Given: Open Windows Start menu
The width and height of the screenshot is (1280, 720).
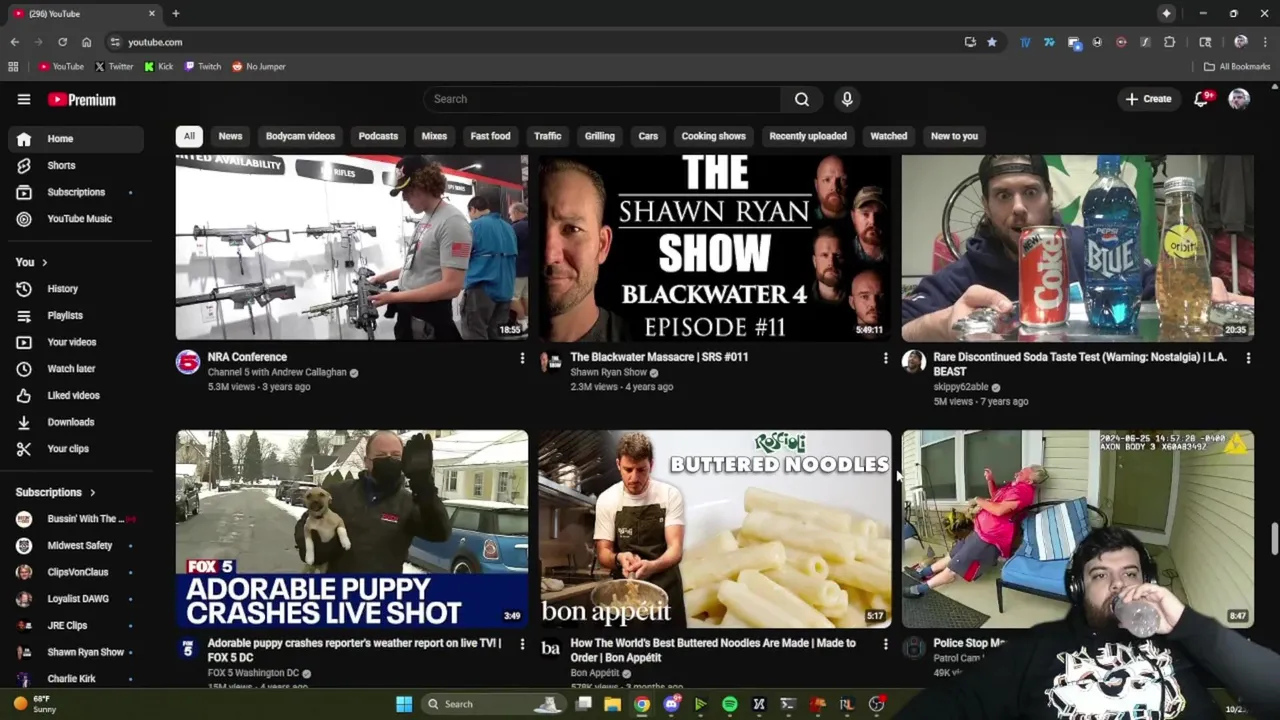Looking at the screenshot, I should coord(404,704).
